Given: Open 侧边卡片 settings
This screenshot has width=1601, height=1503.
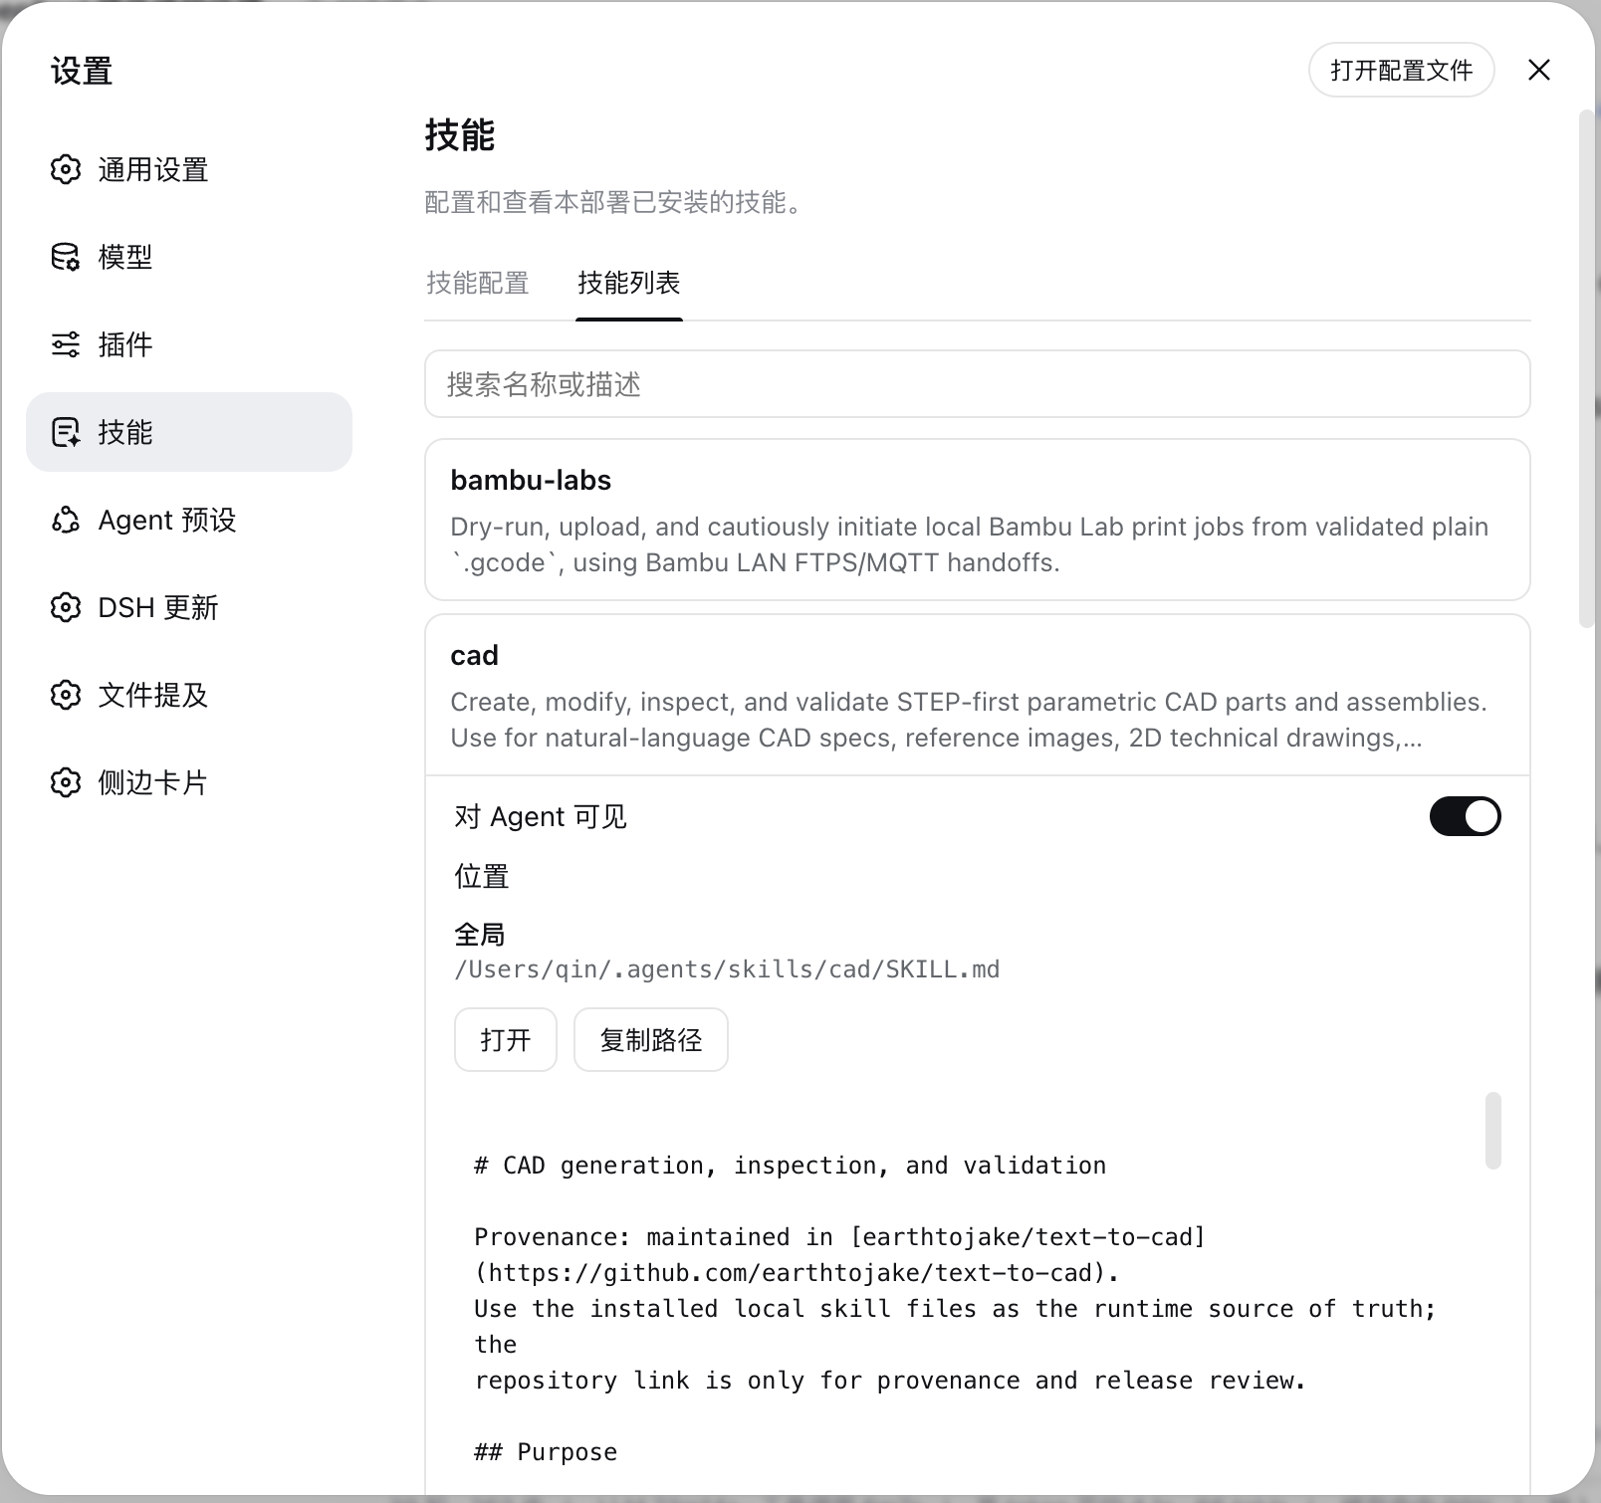Looking at the screenshot, I should pos(189,782).
